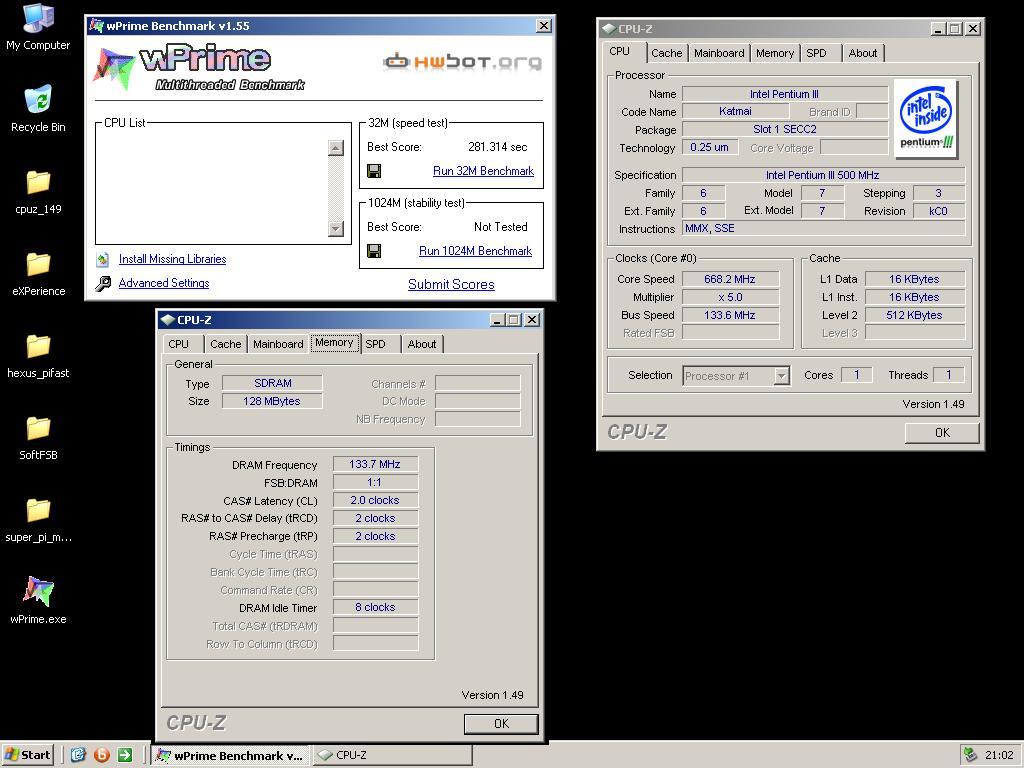This screenshot has height=768, width=1024.
Task: Select Memory tab in memory CPU-Z window
Action: (334, 342)
